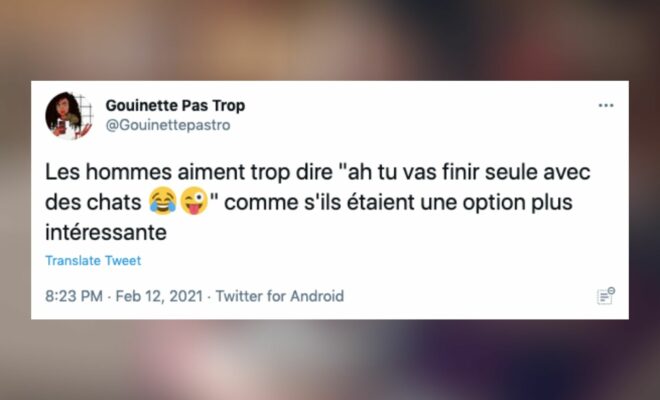Viewport: 660px width, 400px height.
Task: Open the Twitter for Android source link
Action: coord(280,296)
